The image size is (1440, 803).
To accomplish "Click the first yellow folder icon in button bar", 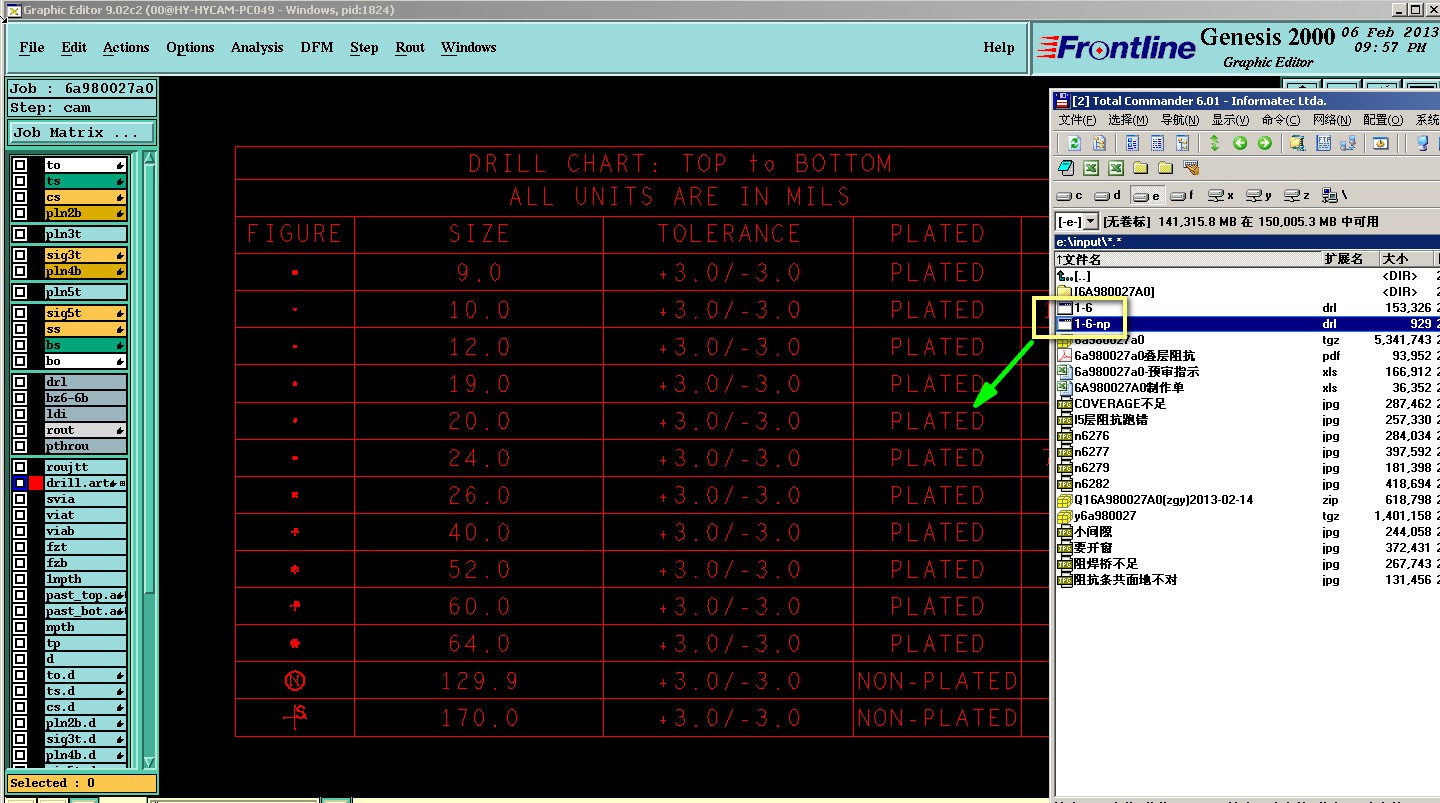I will 1140,168.
